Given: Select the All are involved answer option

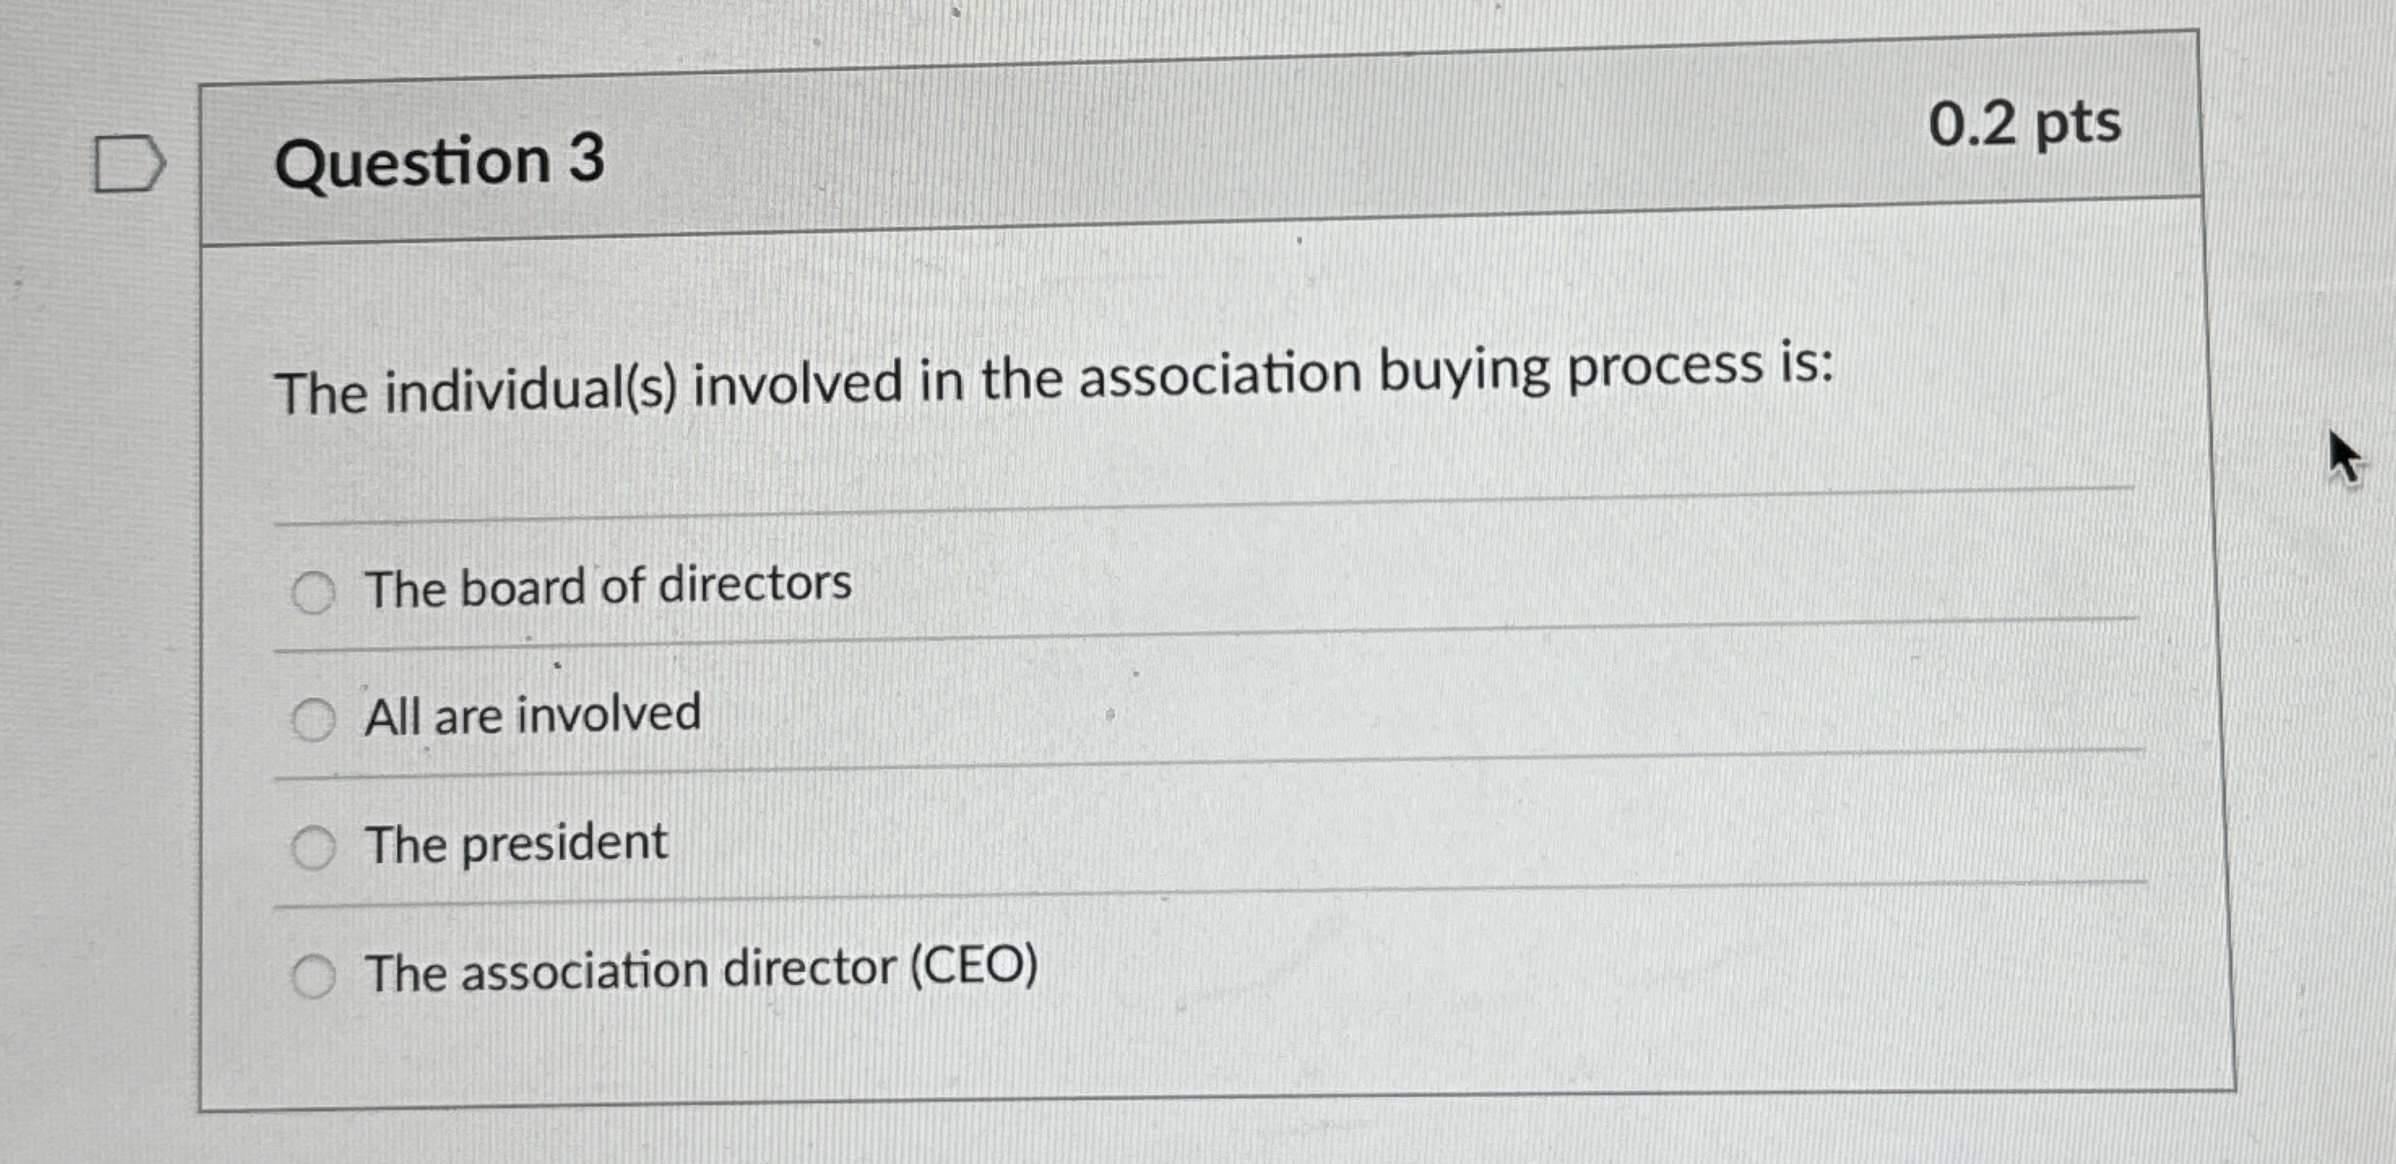Looking at the screenshot, I should click(x=314, y=717).
